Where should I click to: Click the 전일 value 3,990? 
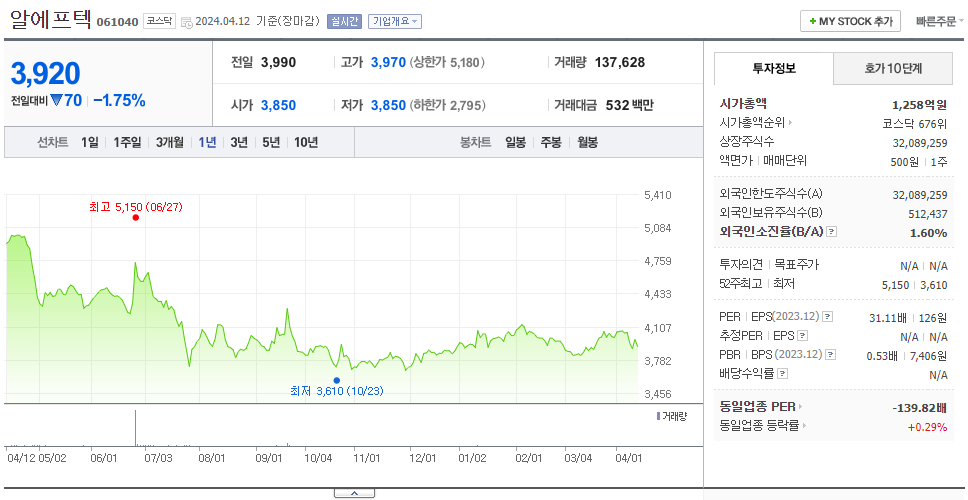point(278,62)
